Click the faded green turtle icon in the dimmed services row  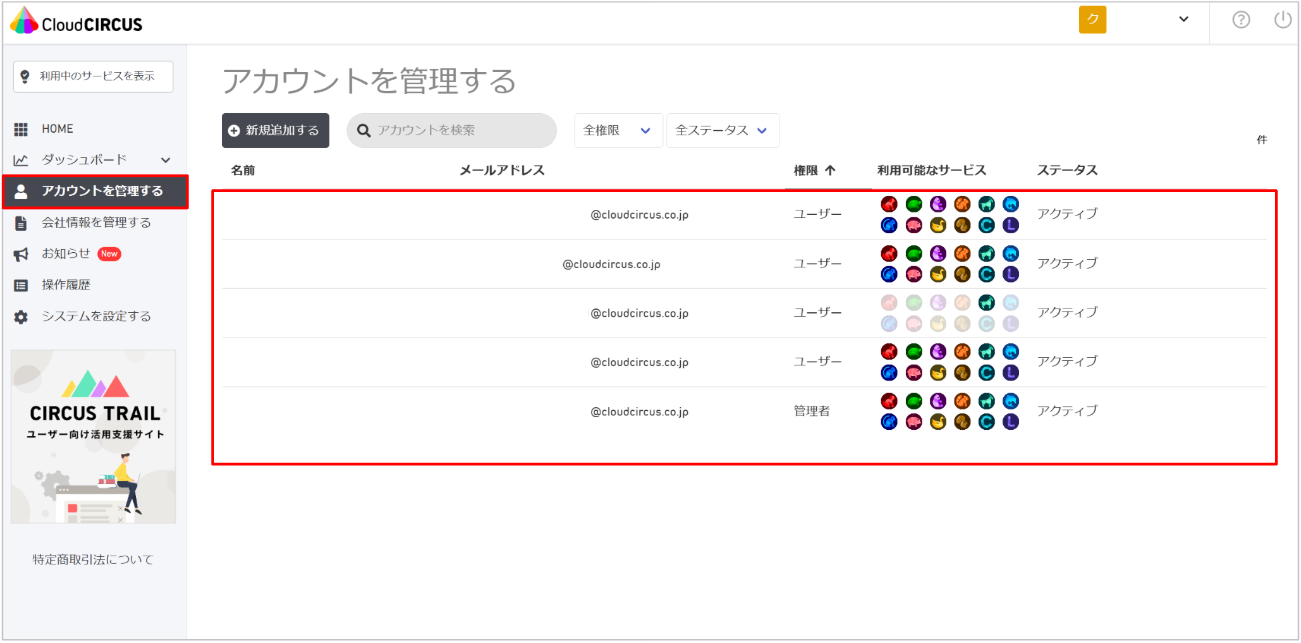tap(914, 303)
